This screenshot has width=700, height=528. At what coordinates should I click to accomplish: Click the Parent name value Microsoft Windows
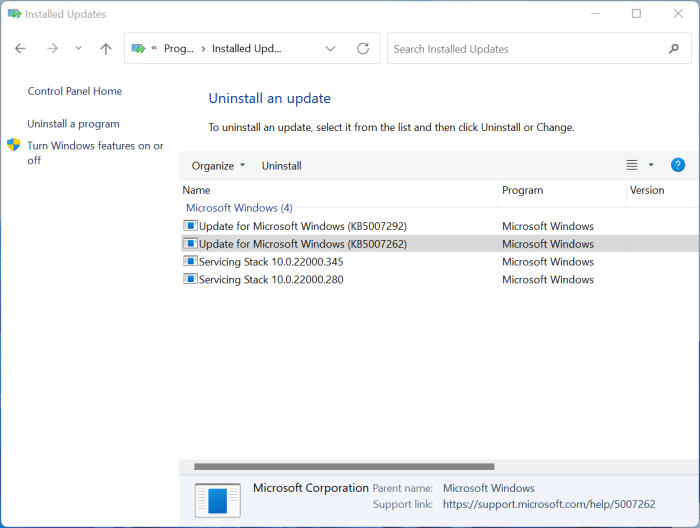point(488,488)
